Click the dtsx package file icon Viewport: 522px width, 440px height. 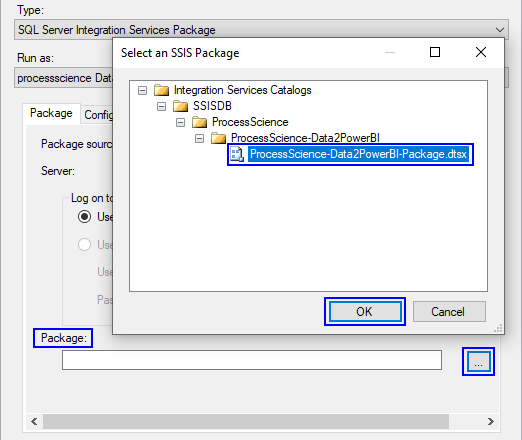point(237,154)
